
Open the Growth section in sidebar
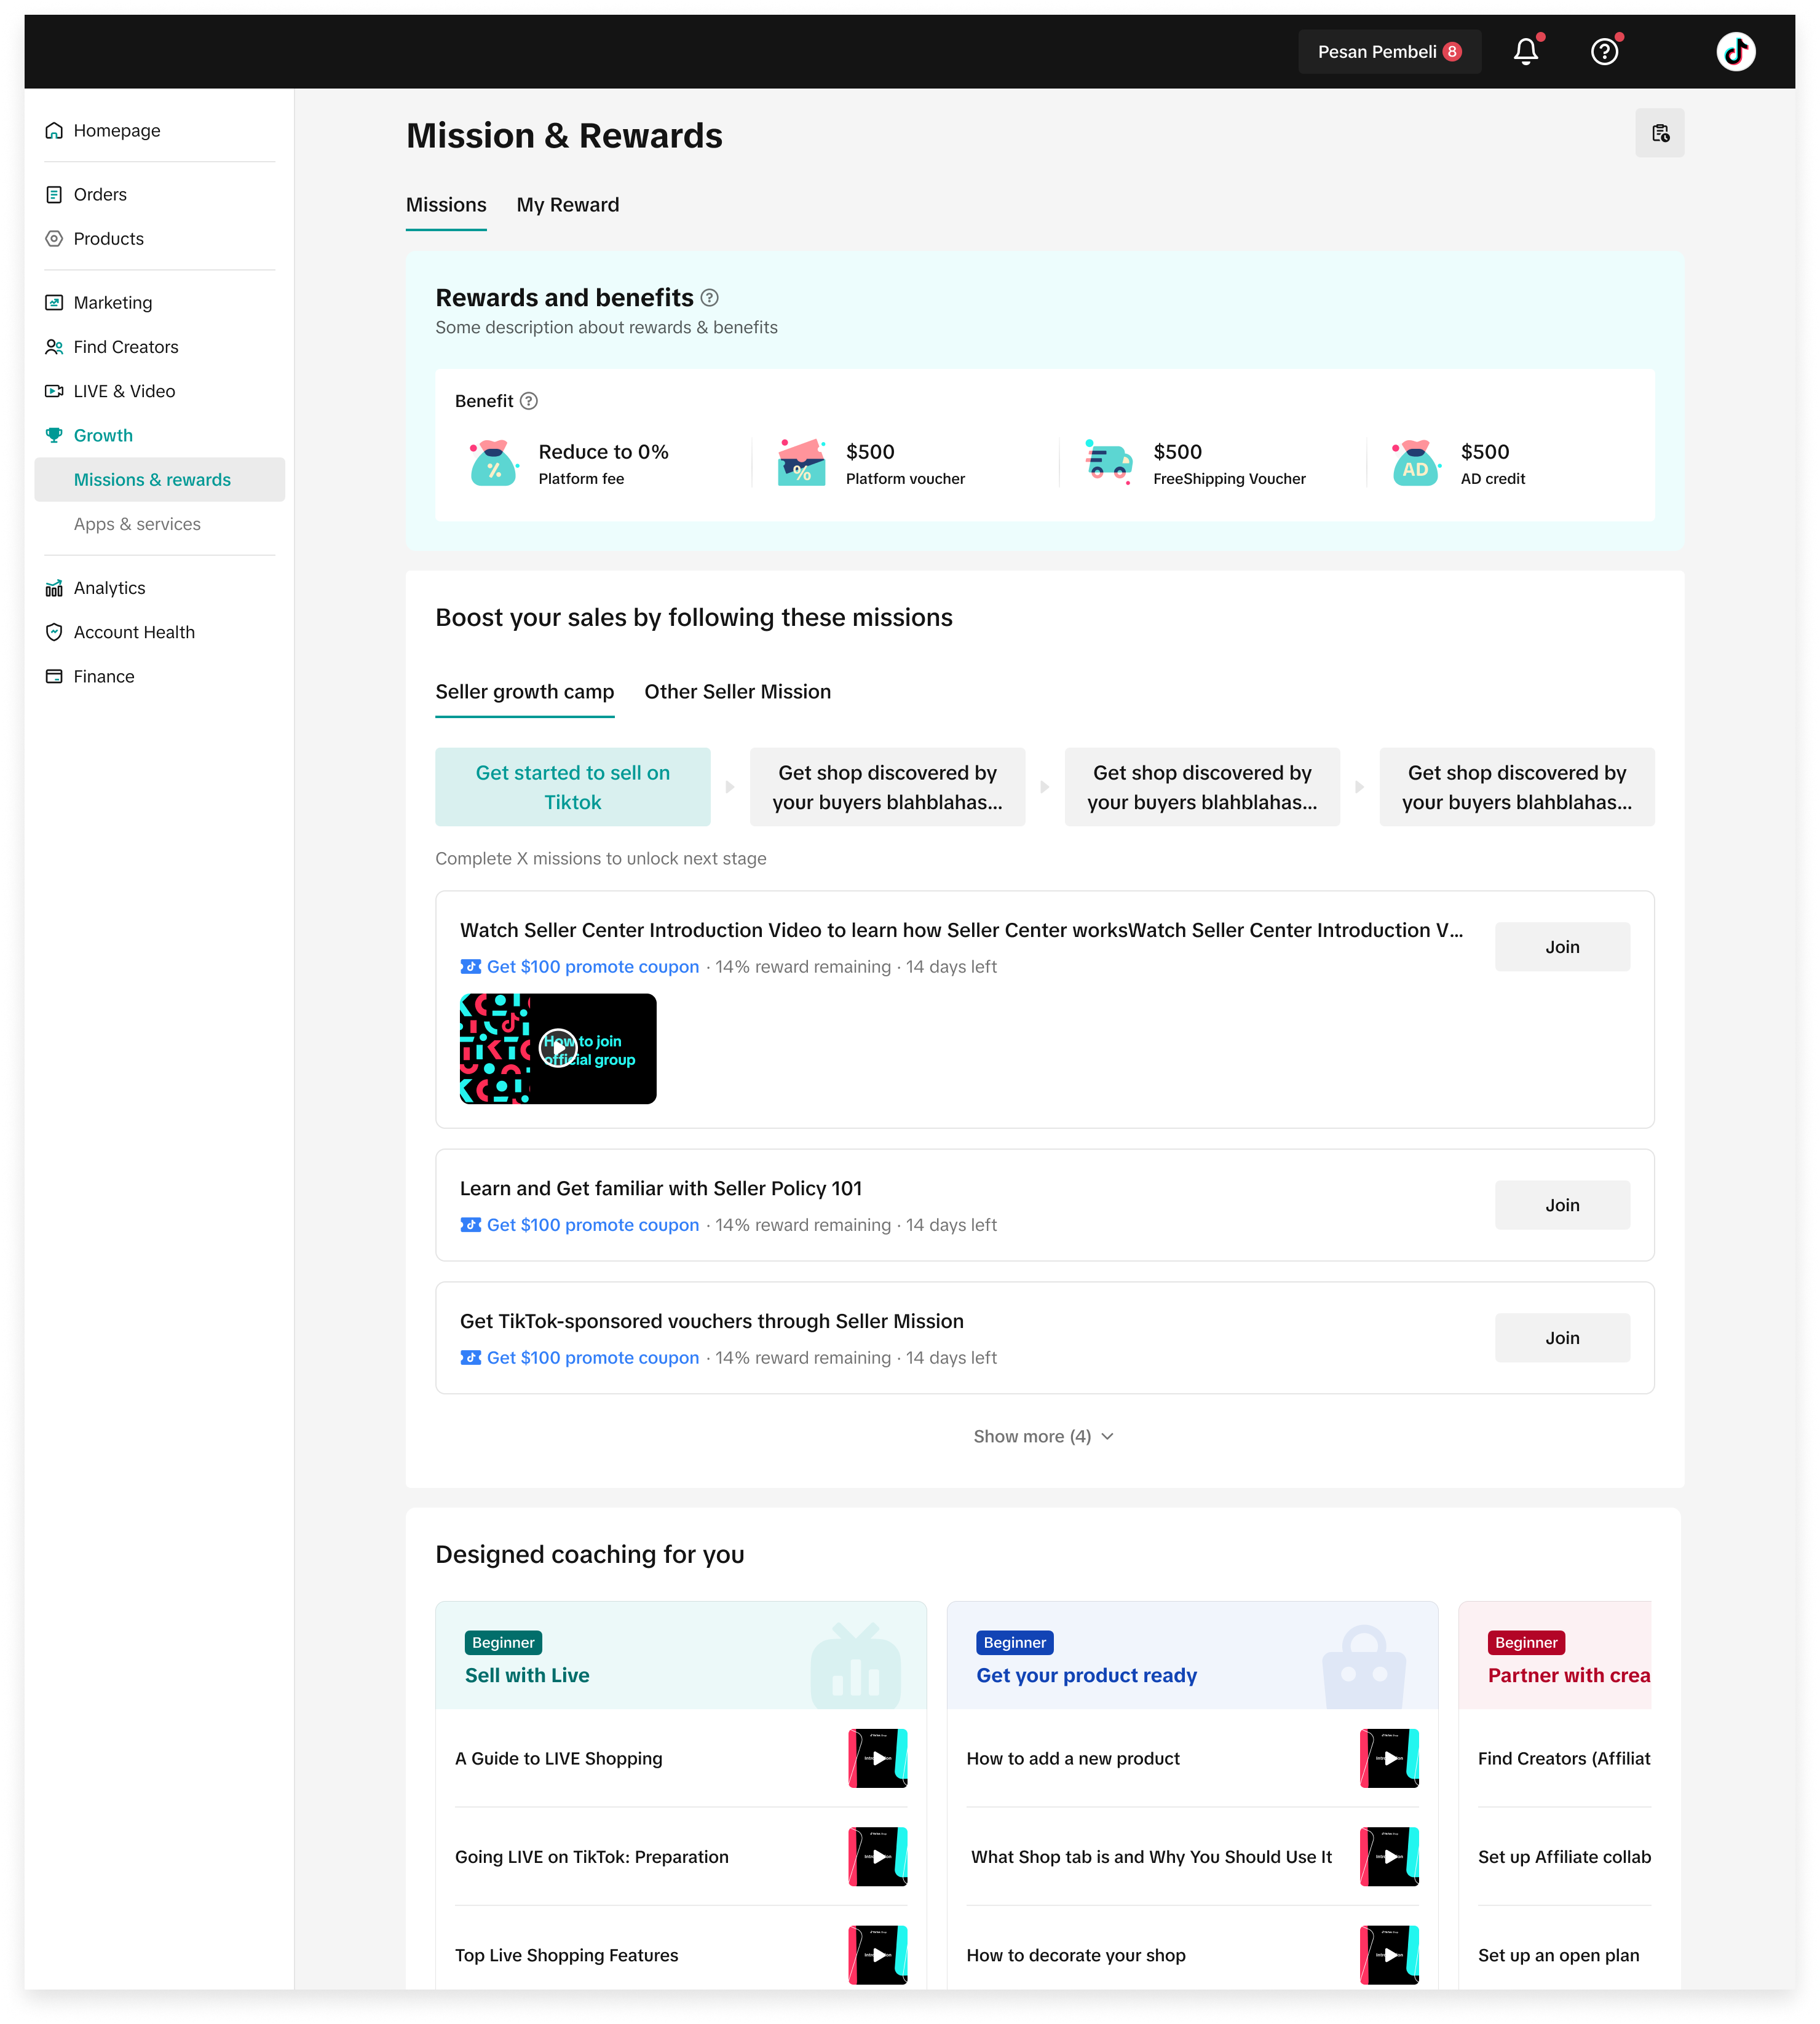(x=103, y=436)
